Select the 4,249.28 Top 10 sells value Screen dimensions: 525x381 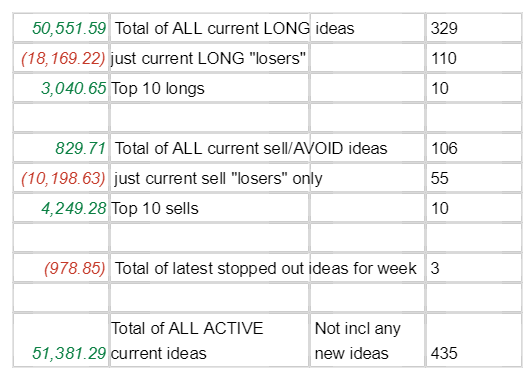coord(61,208)
